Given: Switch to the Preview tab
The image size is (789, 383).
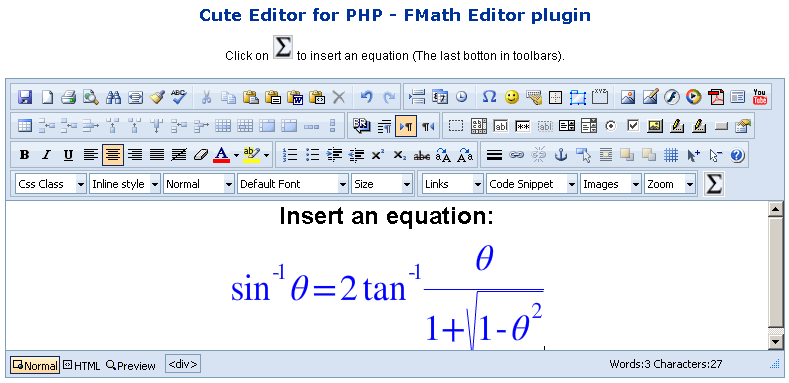Looking at the screenshot, I should tap(131, 365).
